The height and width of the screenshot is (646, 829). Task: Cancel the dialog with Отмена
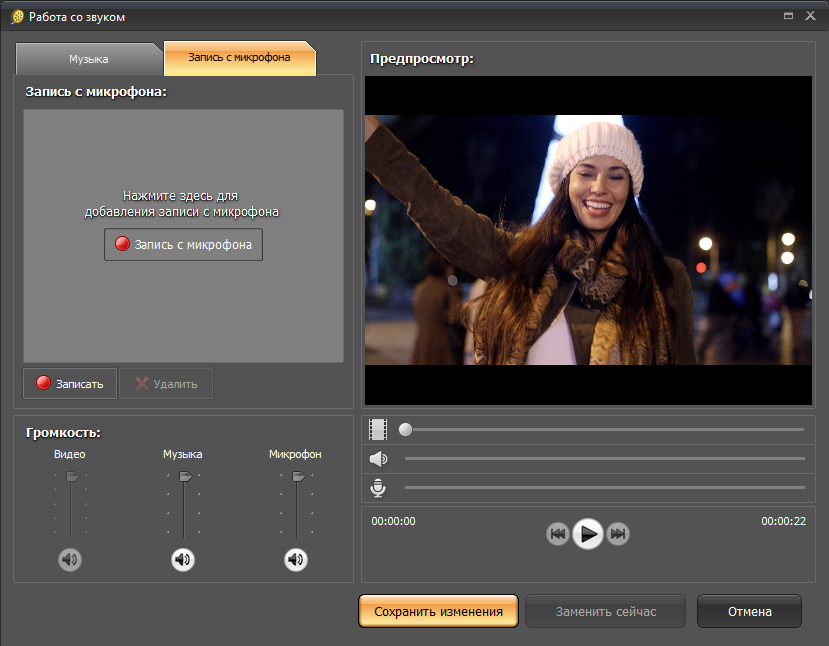pos(749,611)
